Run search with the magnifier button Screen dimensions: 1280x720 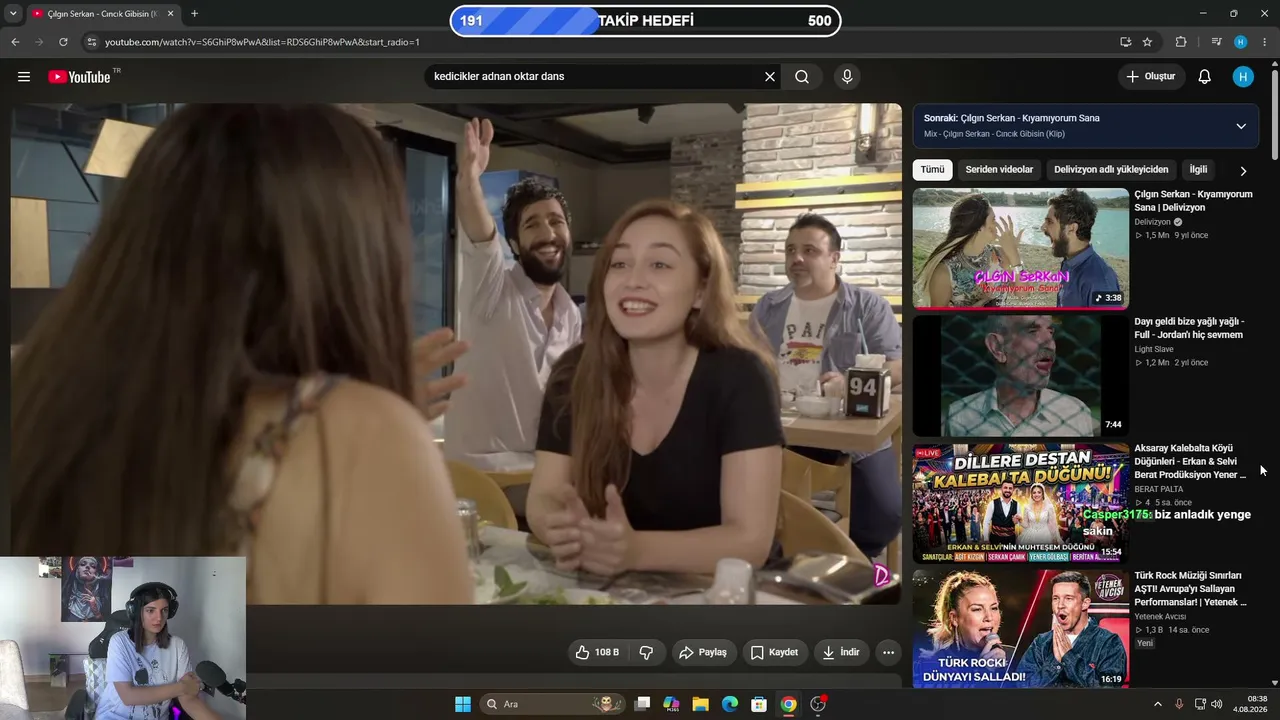click(802, 77)
